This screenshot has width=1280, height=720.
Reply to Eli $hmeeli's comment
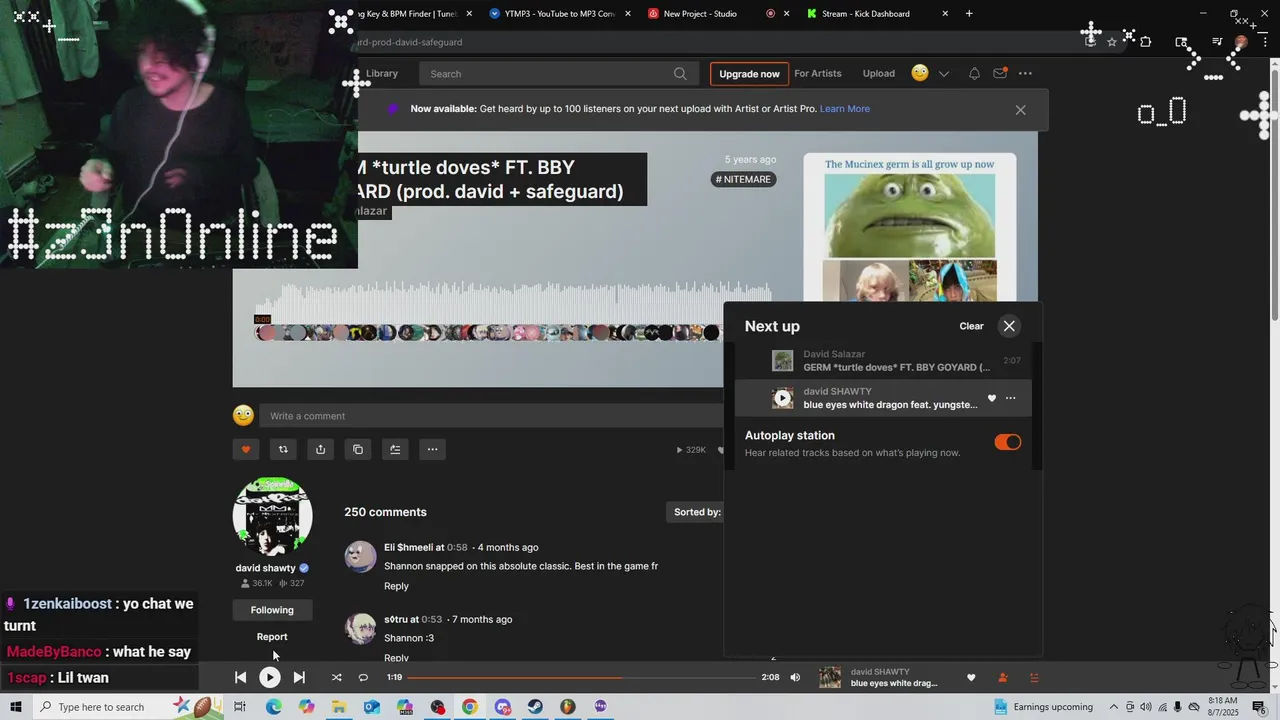tap(396, 586)
